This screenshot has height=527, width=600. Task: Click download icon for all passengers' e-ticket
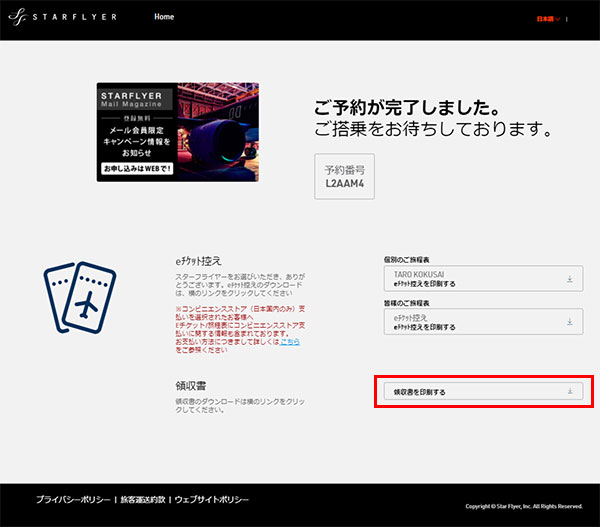(570, 321)
